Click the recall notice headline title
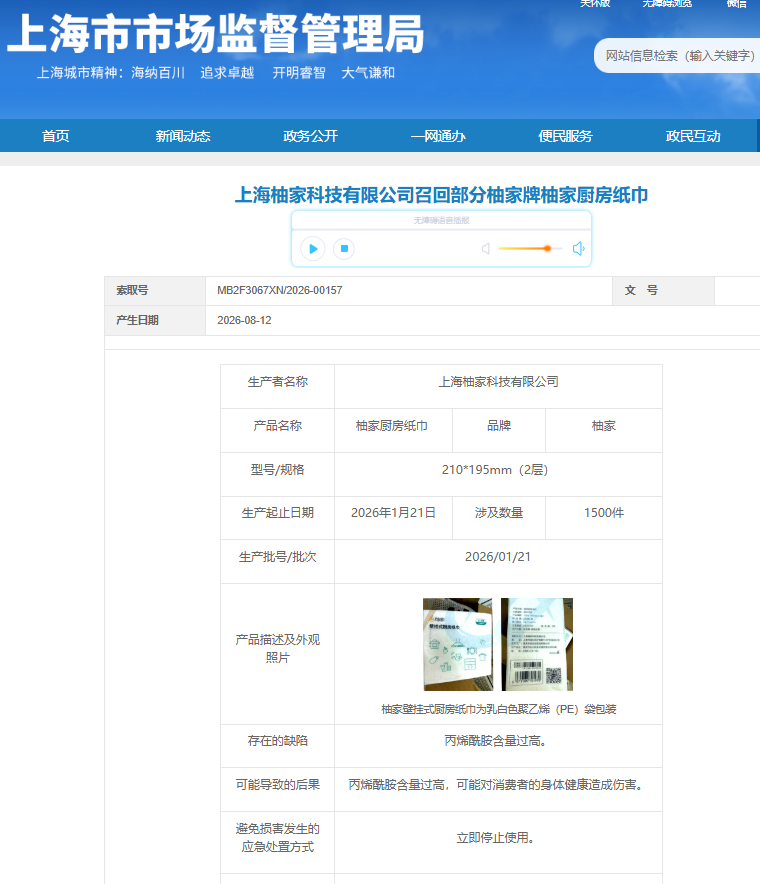 coord(441,195)
